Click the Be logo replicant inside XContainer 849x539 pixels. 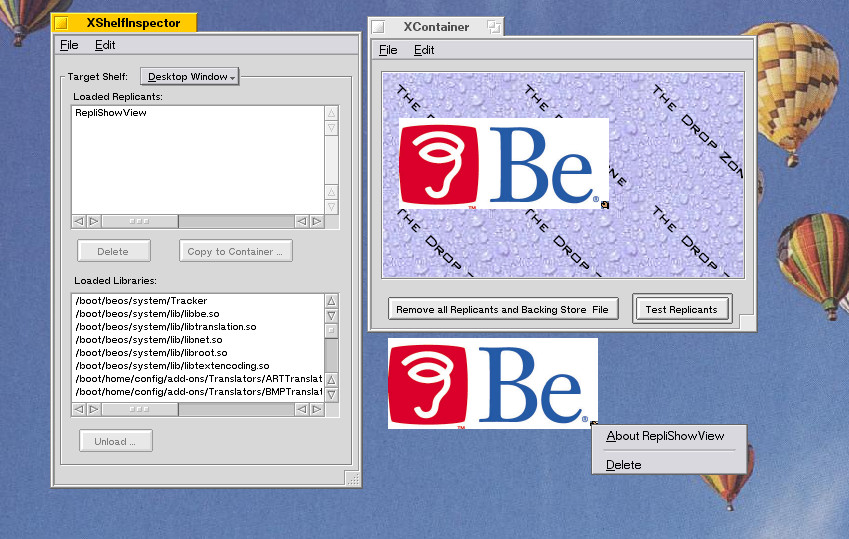tap(503, 164)
